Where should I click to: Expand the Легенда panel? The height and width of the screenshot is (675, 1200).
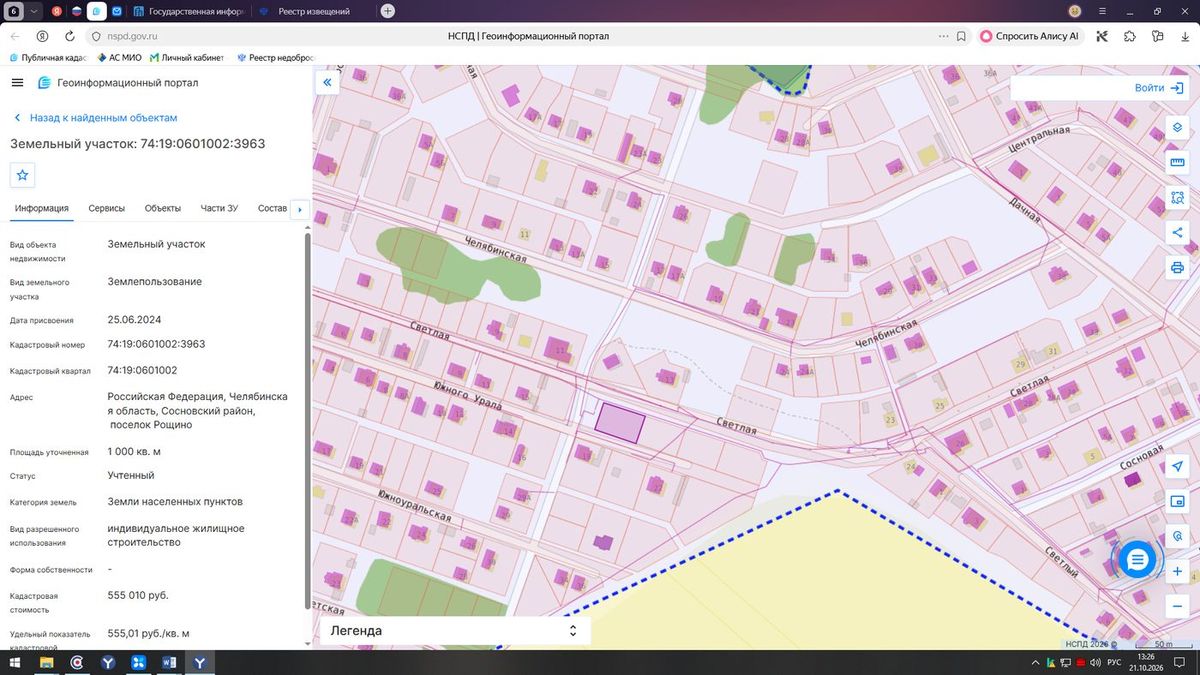[456, 631]
